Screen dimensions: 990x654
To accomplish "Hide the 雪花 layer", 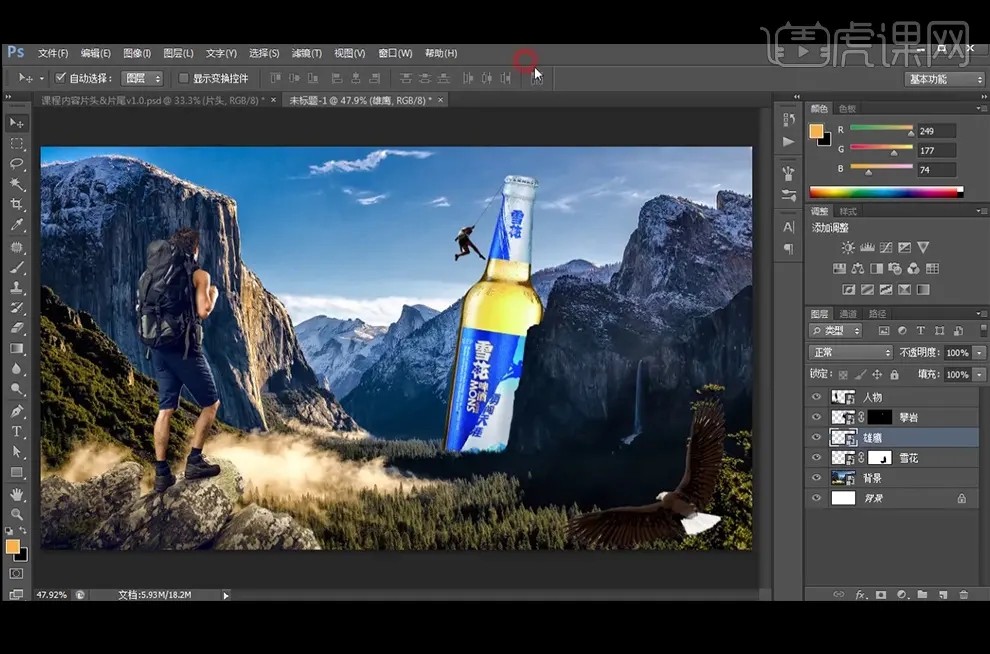I will click(816, 457).
